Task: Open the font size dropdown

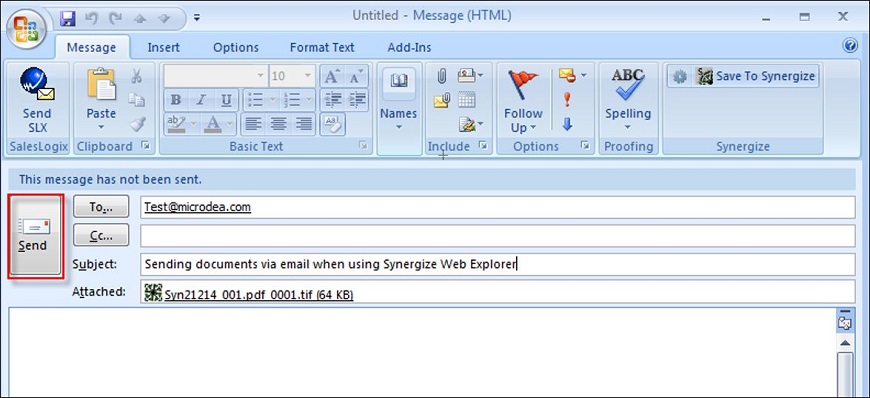Action: point(308,76)
